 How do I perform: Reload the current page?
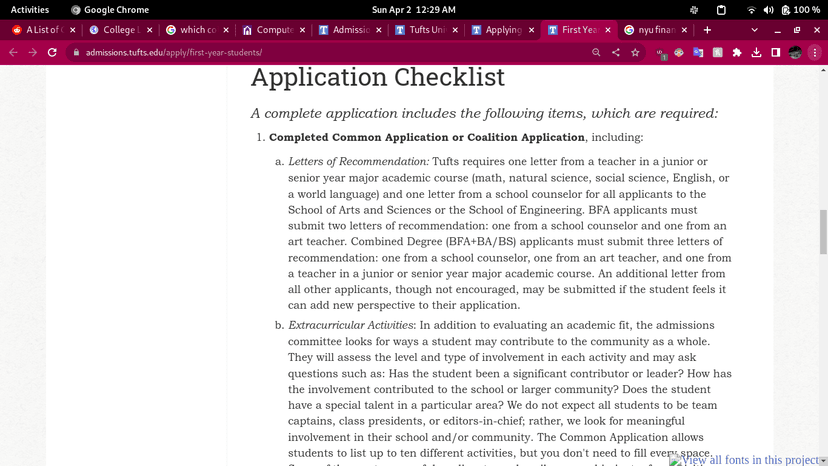(52, 52)
